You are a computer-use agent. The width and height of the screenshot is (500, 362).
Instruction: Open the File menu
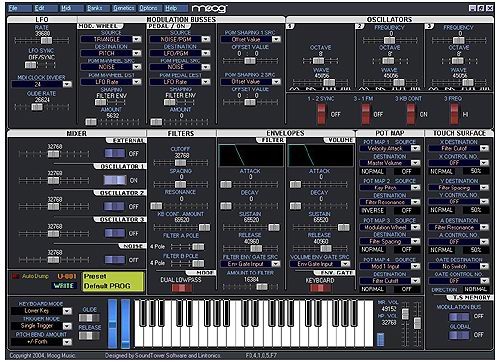tap(19, 8)
